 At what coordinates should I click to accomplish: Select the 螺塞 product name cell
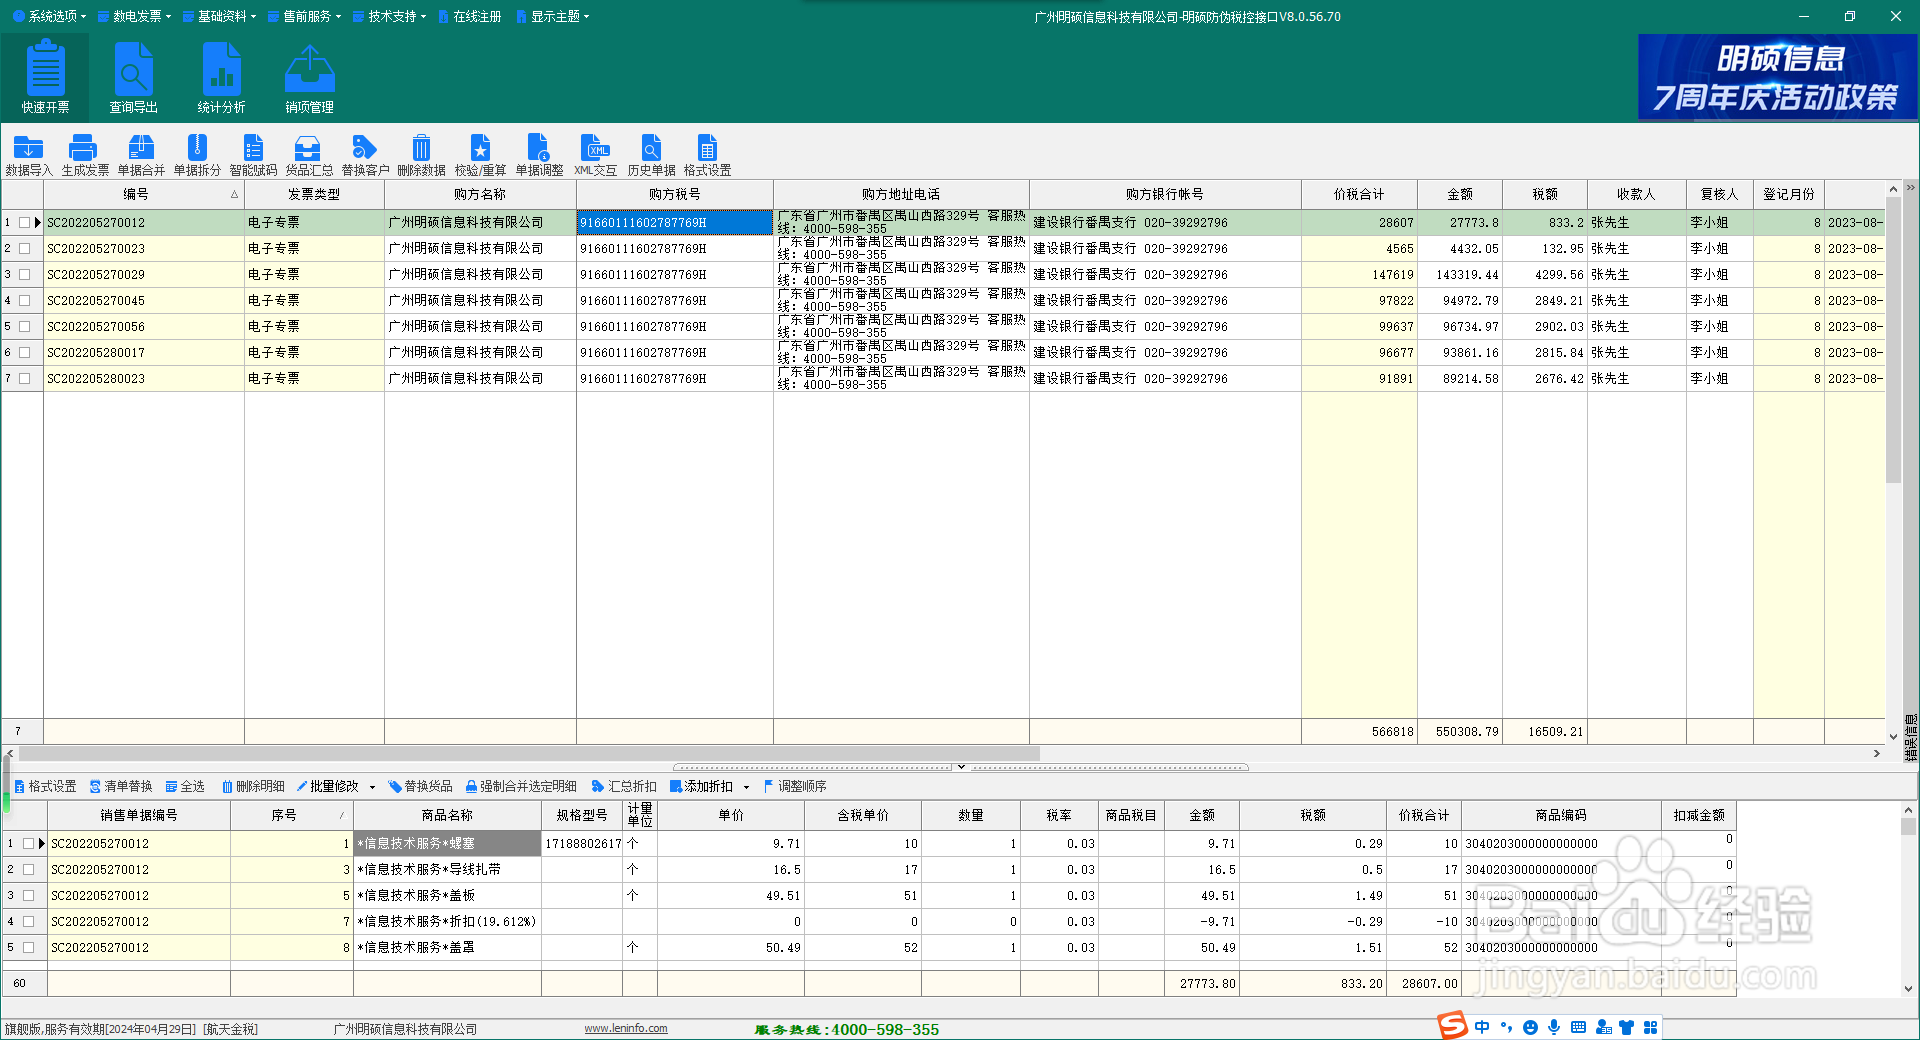(x=447, y=844)
